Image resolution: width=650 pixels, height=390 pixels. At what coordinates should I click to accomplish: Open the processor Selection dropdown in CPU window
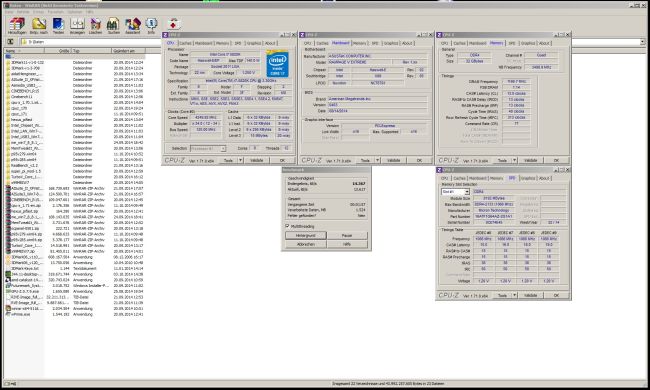(208, 148)
